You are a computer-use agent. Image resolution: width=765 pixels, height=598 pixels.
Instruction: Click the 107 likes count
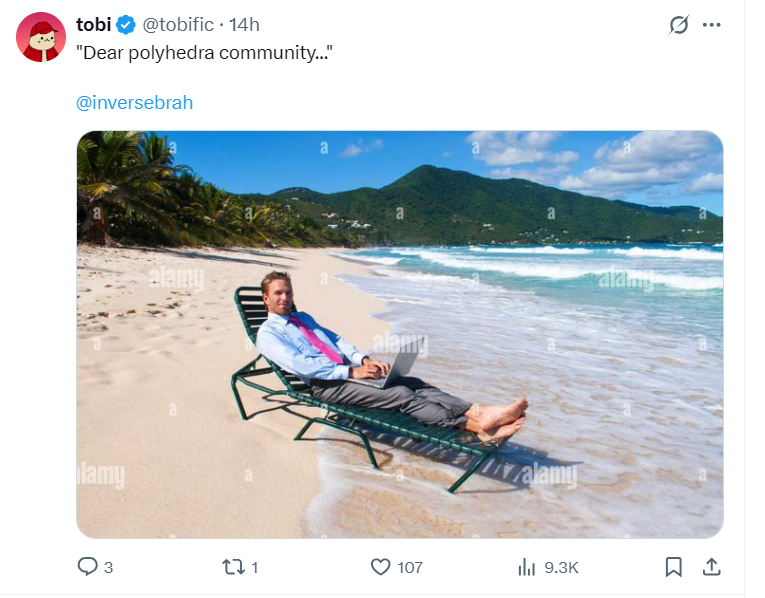pyautogui.click(x=410, y=567)
